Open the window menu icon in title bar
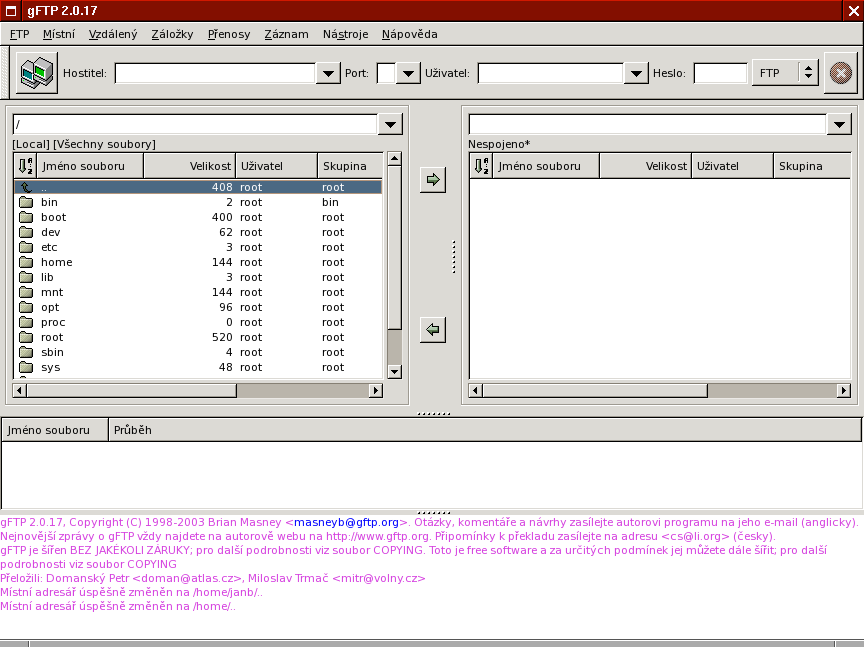The width and height of the screenshot is (864, 647). pyautogui.click(x=11, y=10)
